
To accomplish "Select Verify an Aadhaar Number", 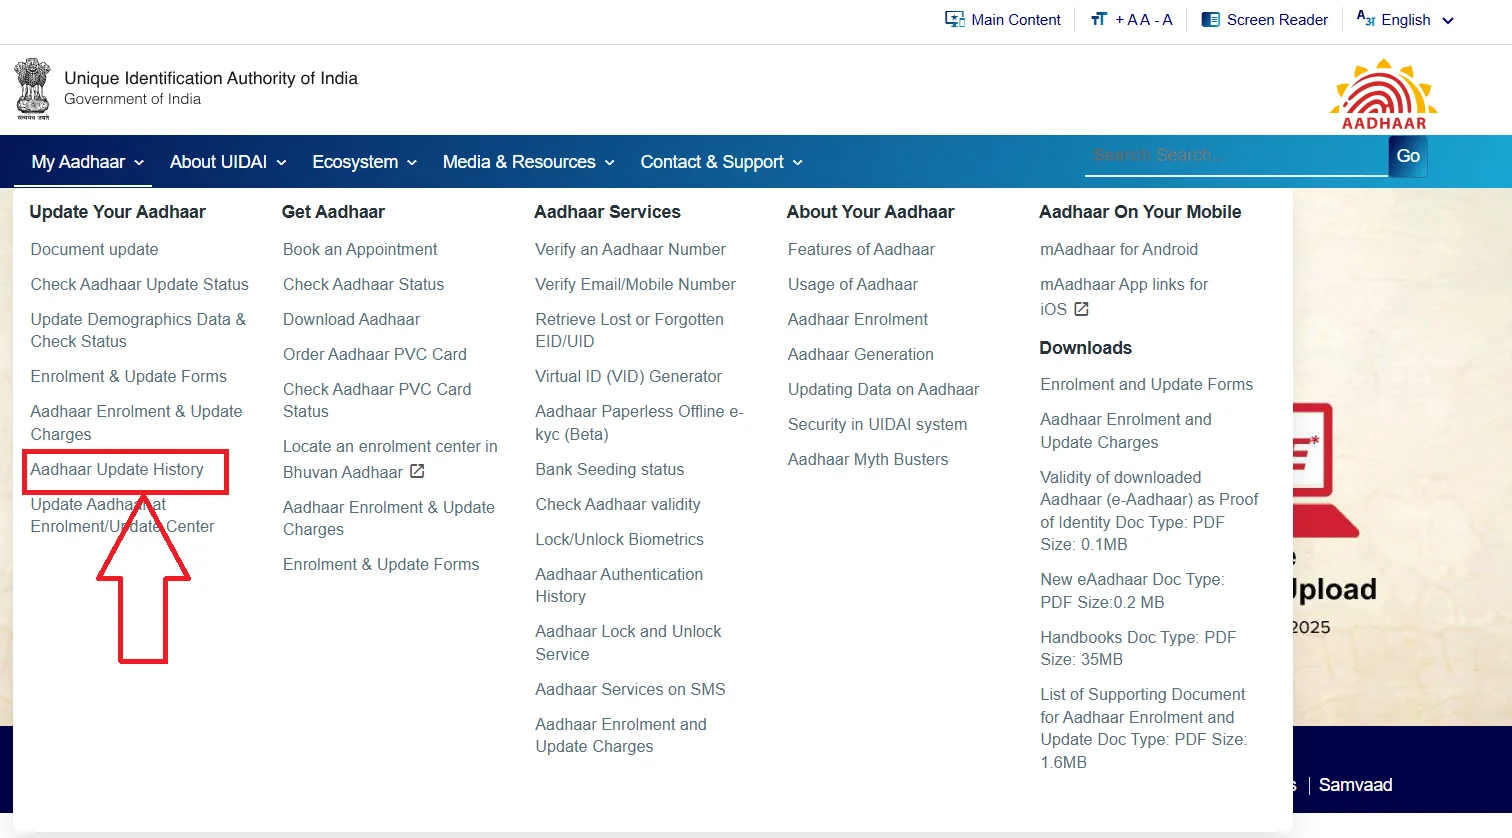I will (630, 249).
